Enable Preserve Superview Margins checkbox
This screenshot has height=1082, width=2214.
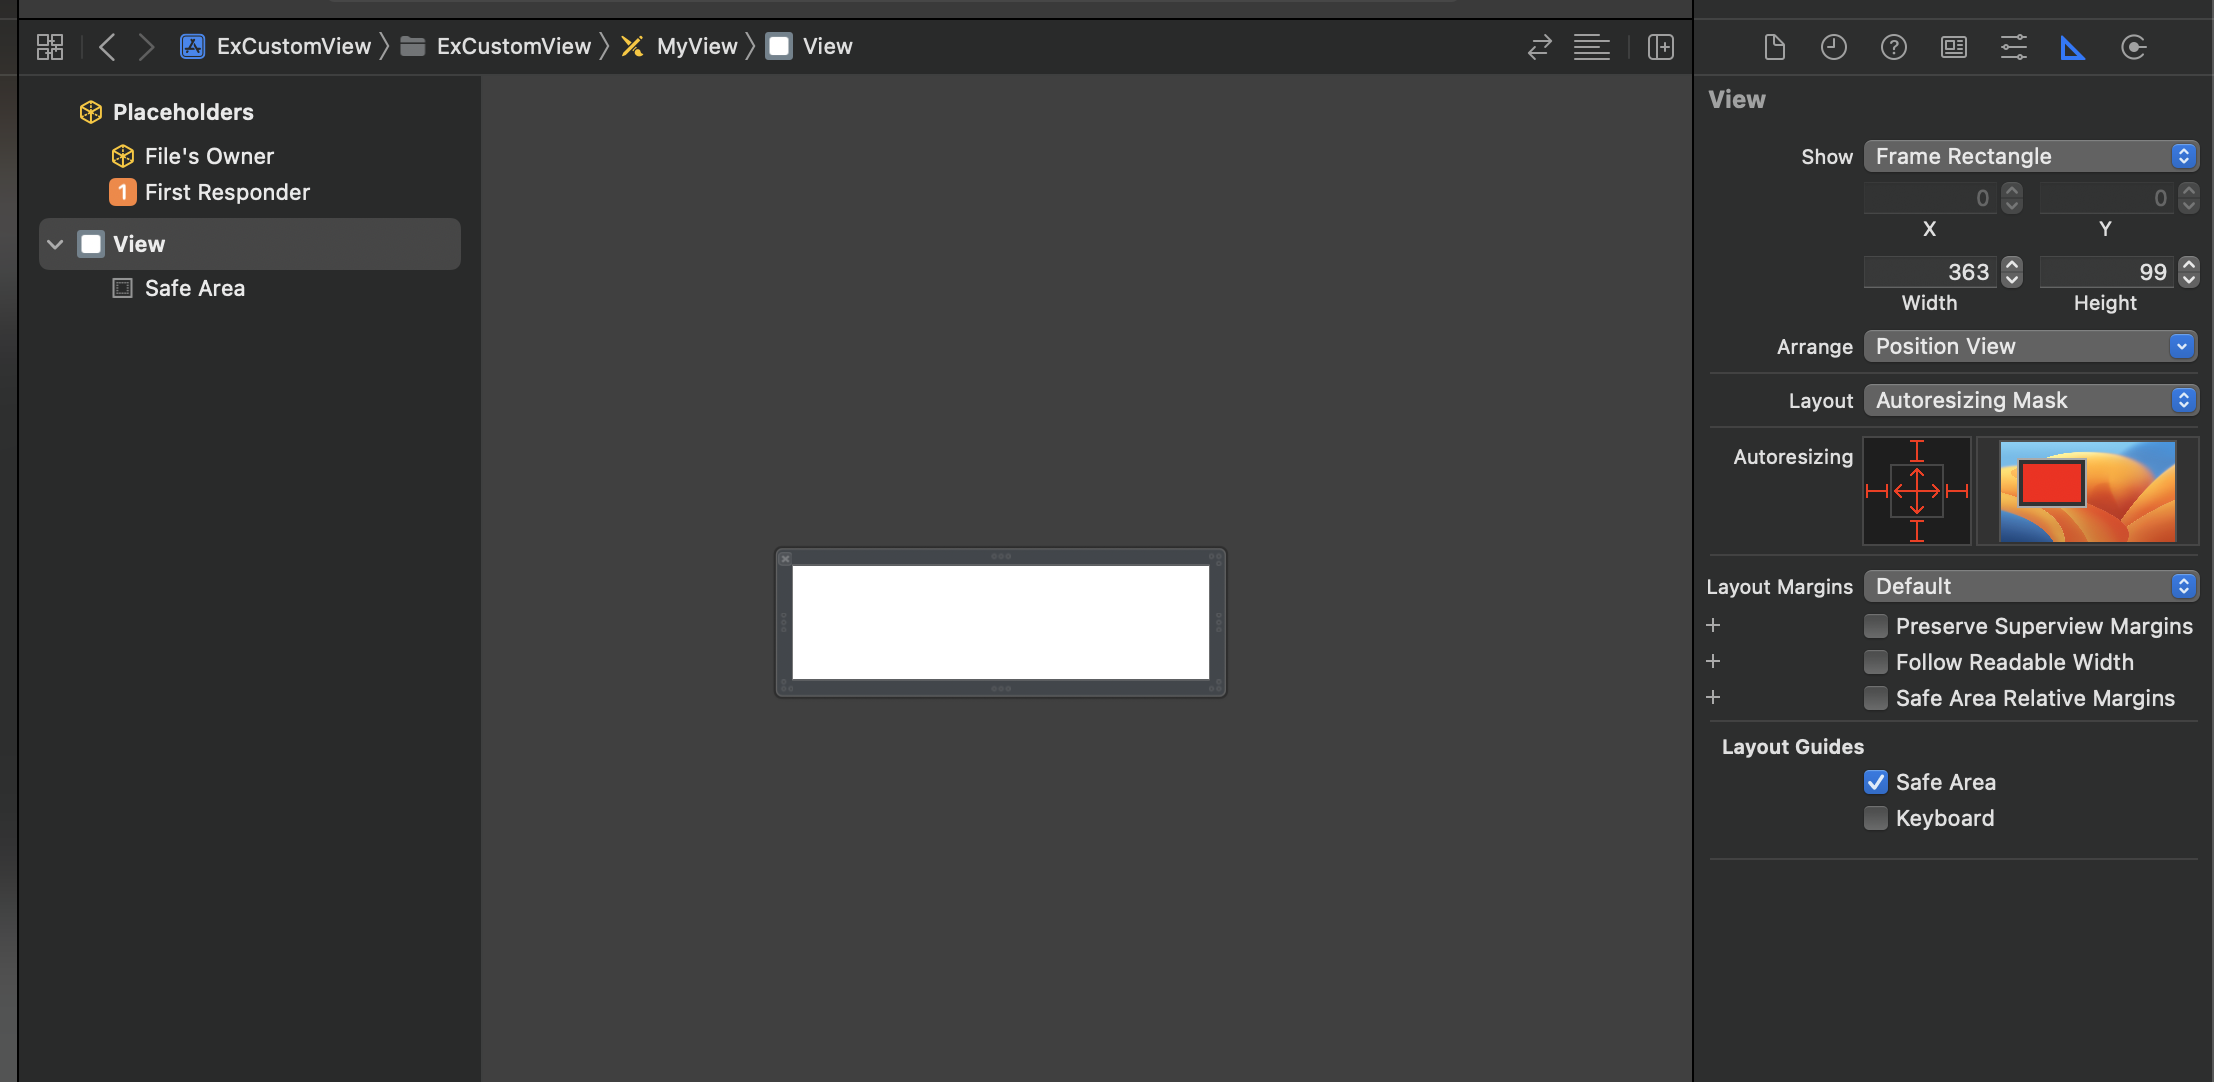coord(1876,626)
